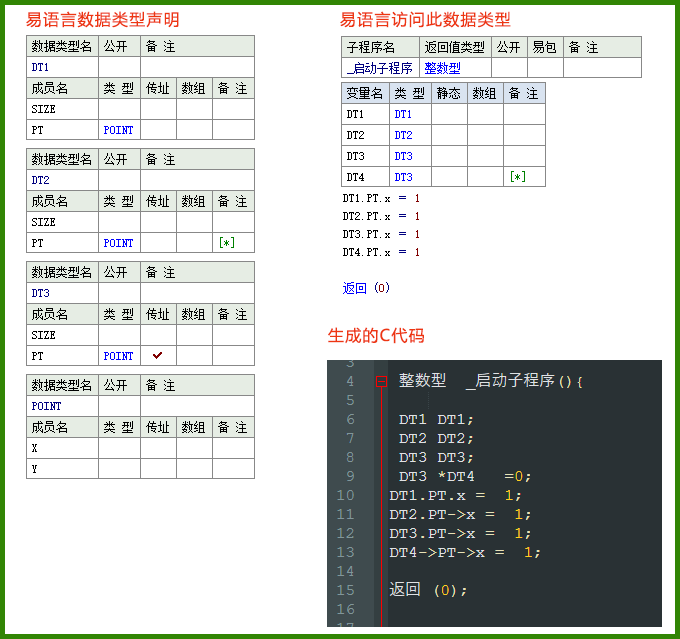Click line number 16 in the code gutter
This screenshot has height=639, width=680.
(345, 609)
